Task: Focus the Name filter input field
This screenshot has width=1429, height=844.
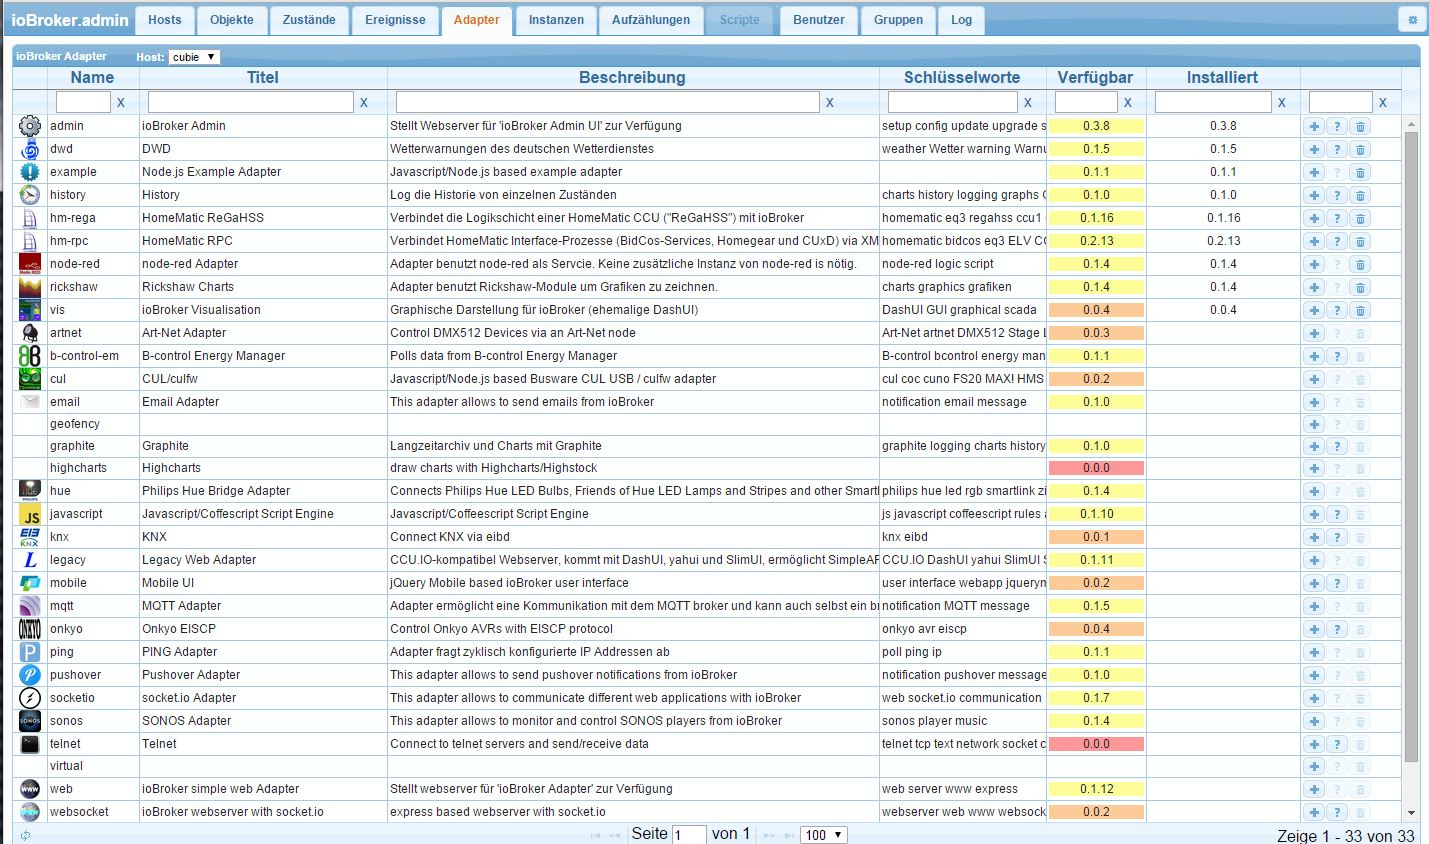Action: tap(83, 102)
